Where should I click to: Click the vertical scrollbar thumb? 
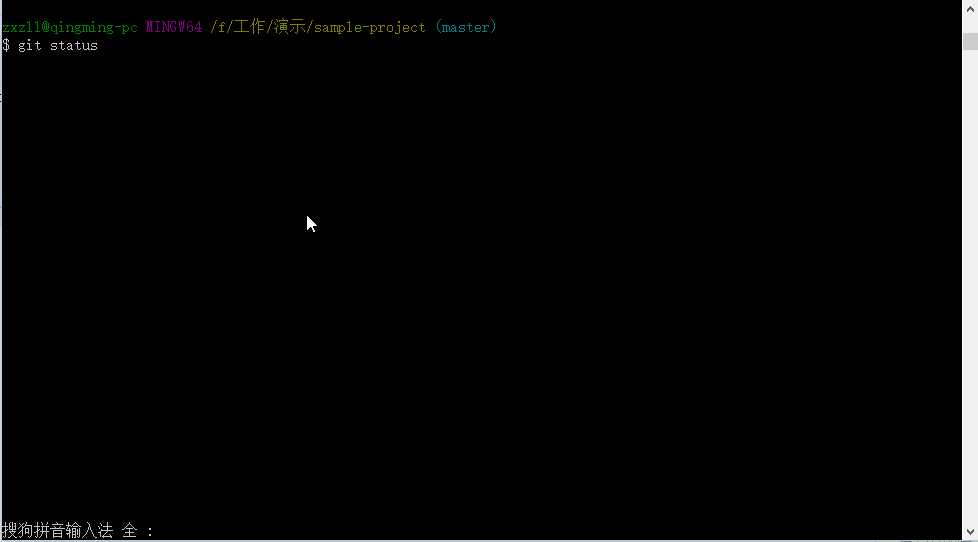pyautogui.click(x=970, y=41)
